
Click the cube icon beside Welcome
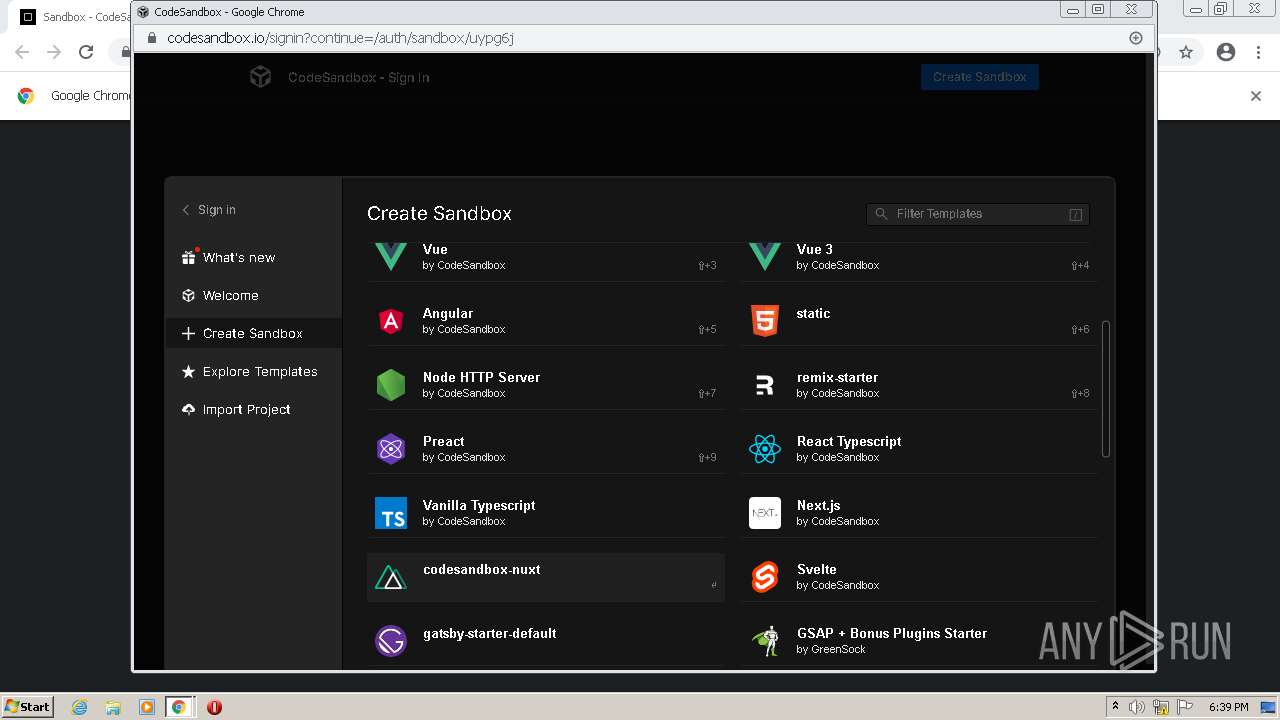(188, 295)
